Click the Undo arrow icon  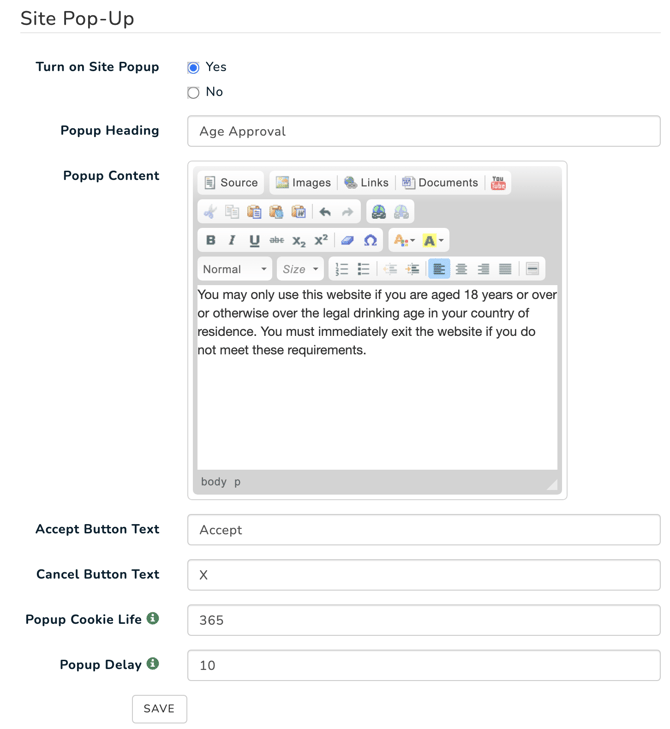click(325, 212)
